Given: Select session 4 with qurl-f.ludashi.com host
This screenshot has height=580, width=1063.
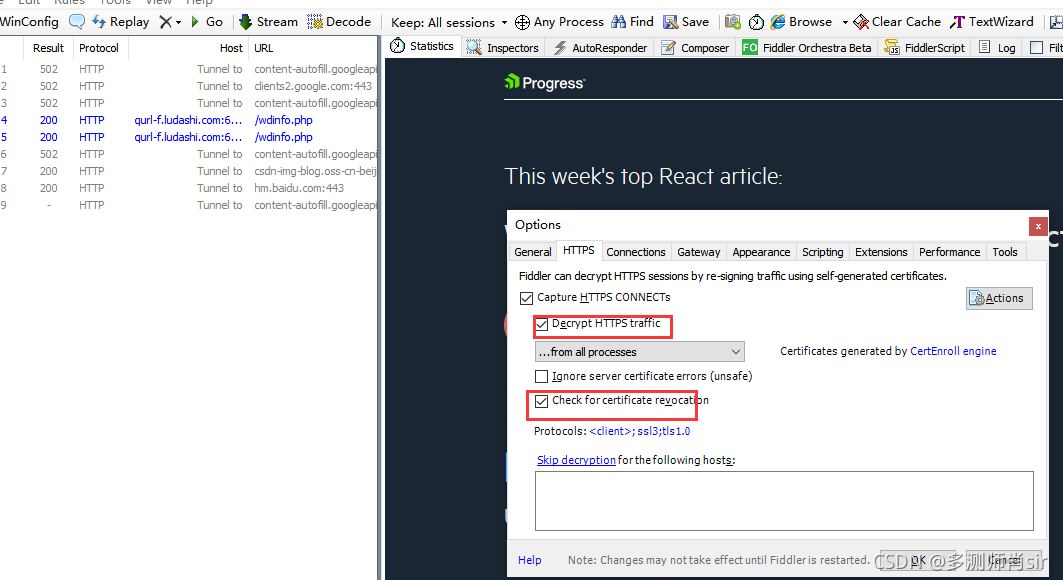Looking at the screenshot, I should (188, 120).
